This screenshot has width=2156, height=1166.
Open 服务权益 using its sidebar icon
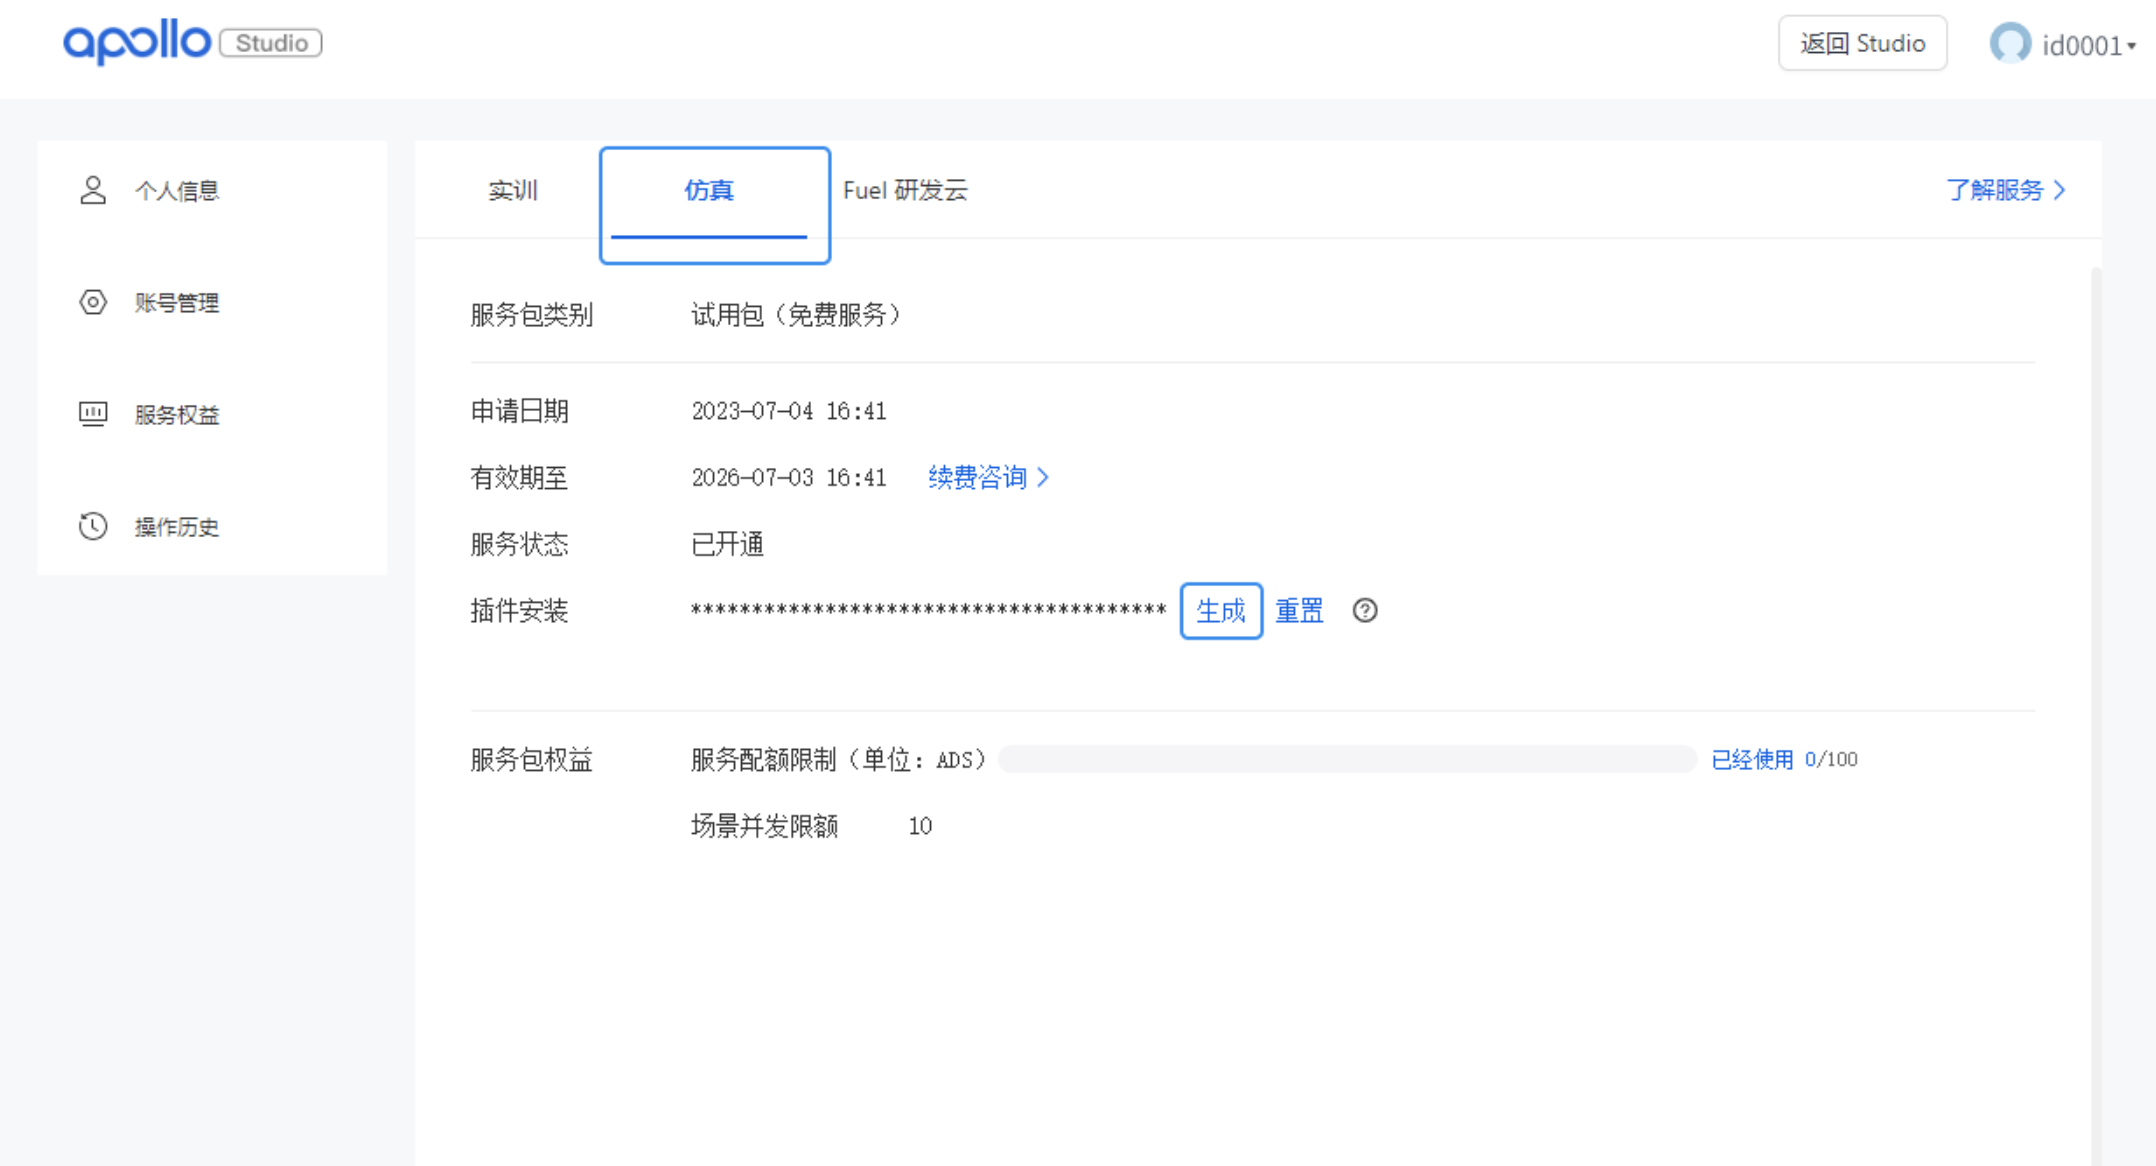[x=93, y=414]
